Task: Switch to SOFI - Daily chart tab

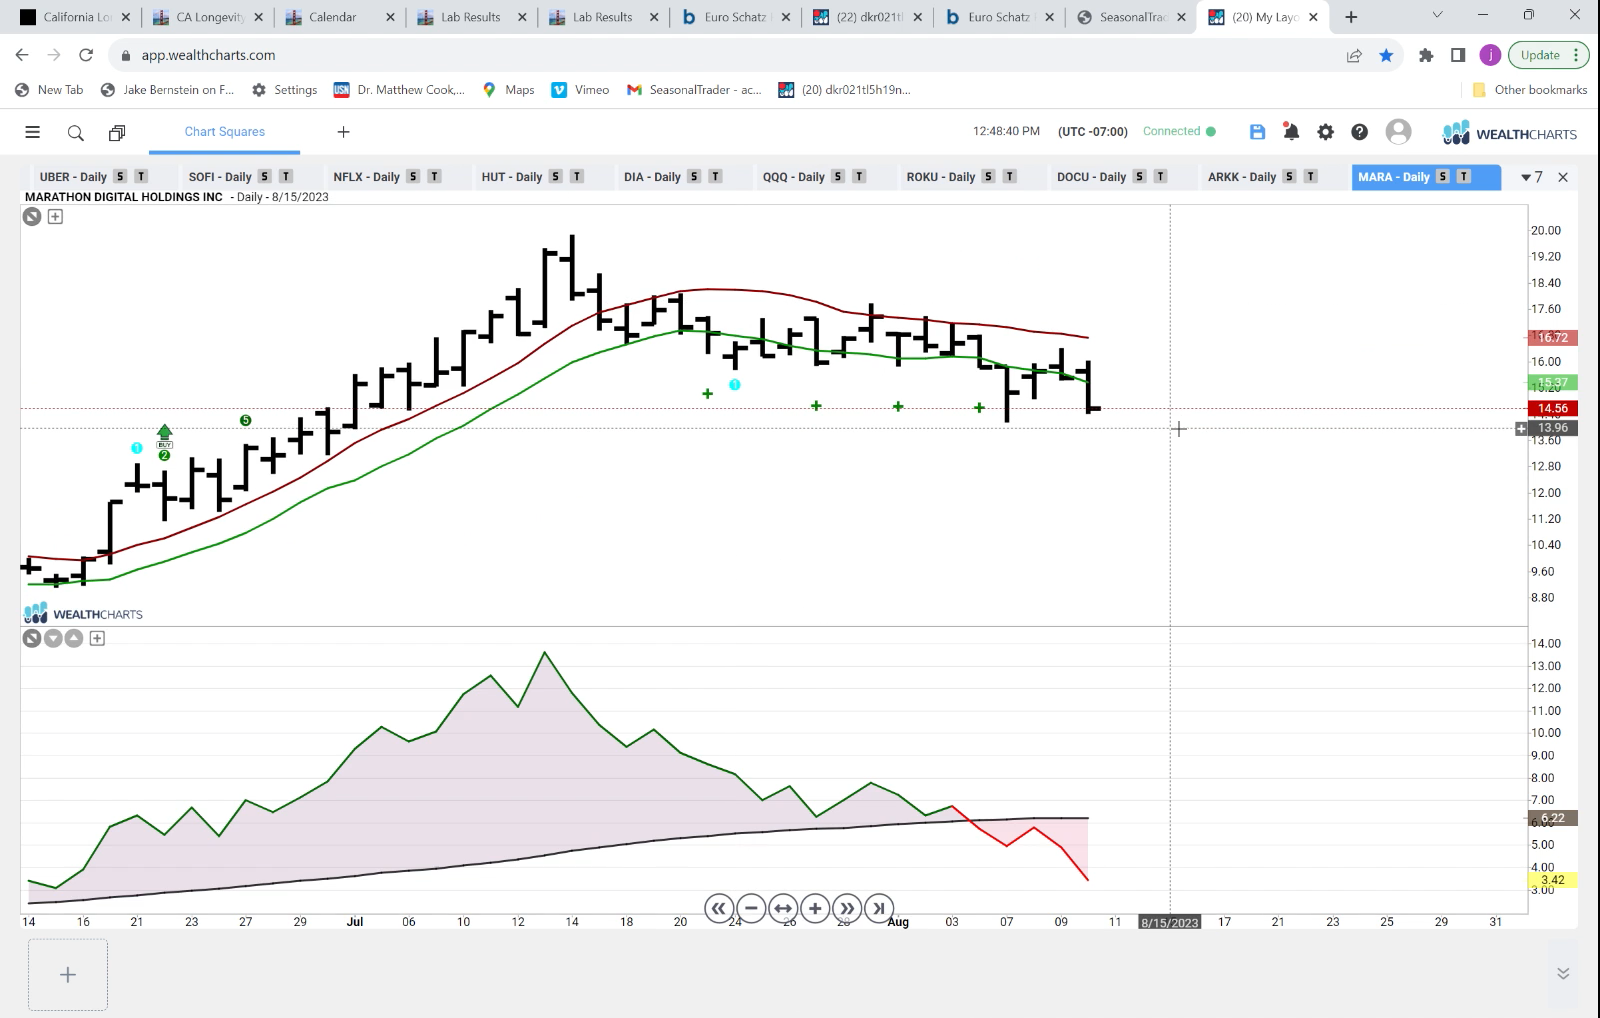Action: (x=220, y=177)
